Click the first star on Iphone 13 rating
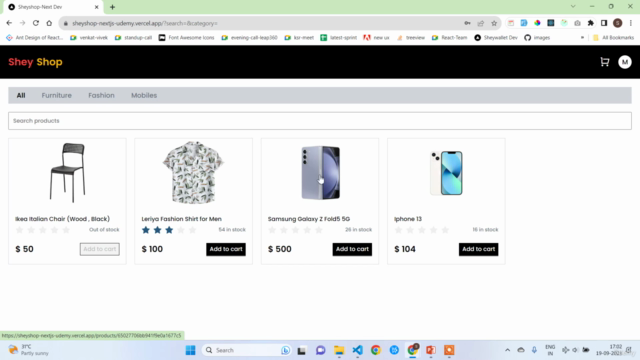This screenshot has height=360, width=640. tap(398, 230)
